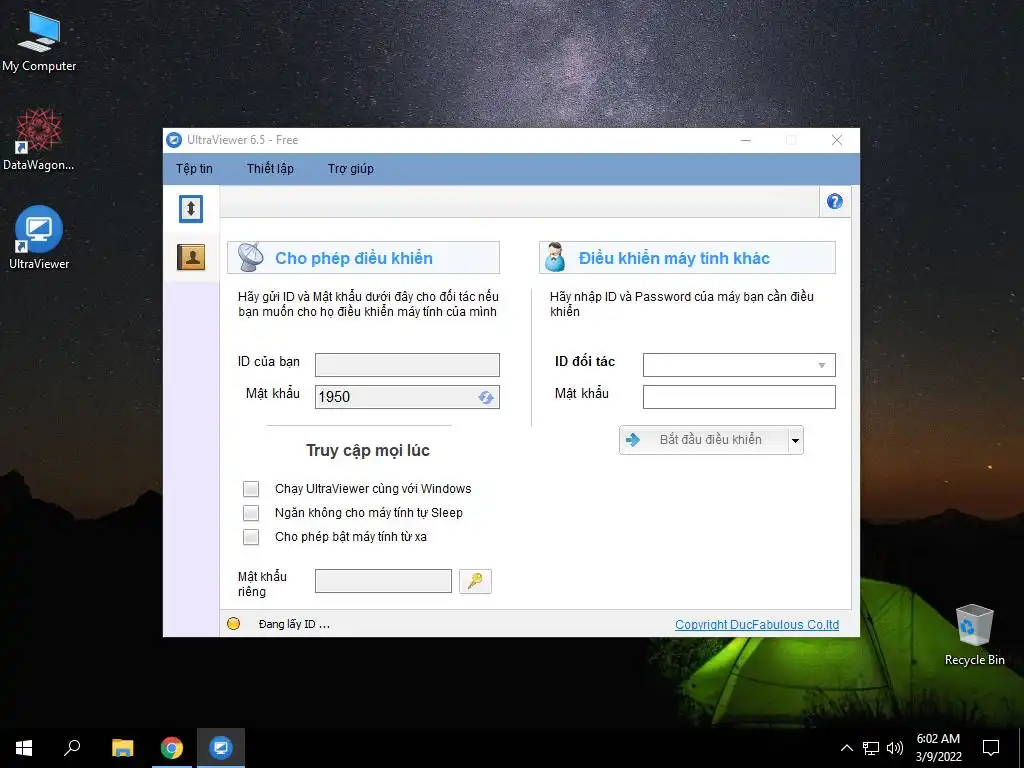1024x768 pixels.
Task: Enable Chạy UltraViewer cùng với Windows checkbox
Action: pos(251,488)
